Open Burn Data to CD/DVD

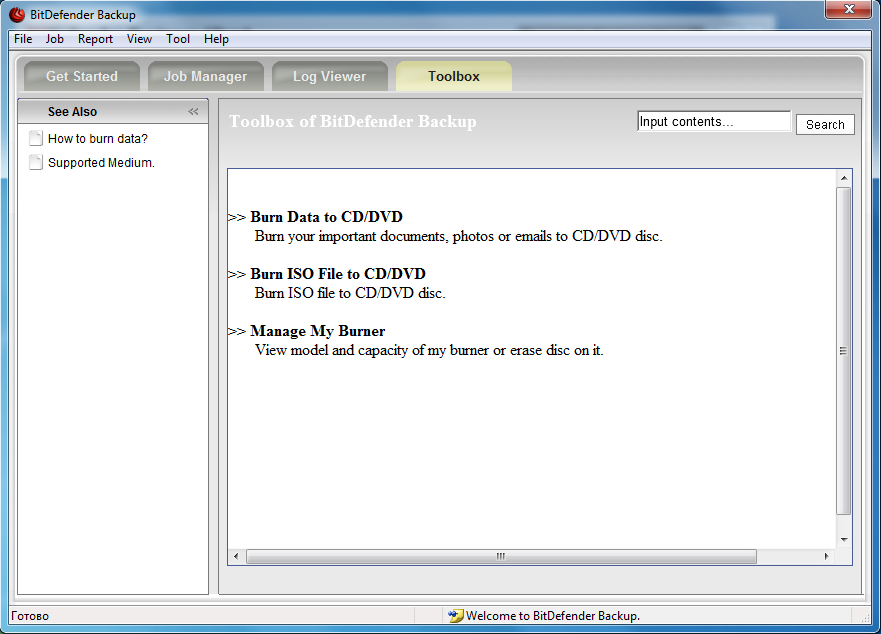point(326,216)
